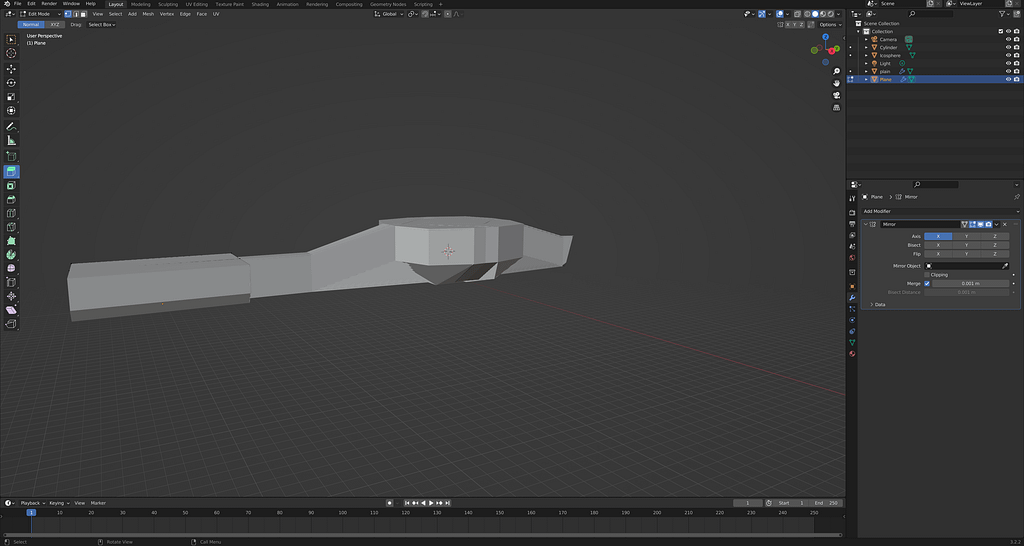Image resolution: width=1024 pixels, height=546 pixels.
Task: Open the Add Modifier dropdown
Action: [940, 211]
